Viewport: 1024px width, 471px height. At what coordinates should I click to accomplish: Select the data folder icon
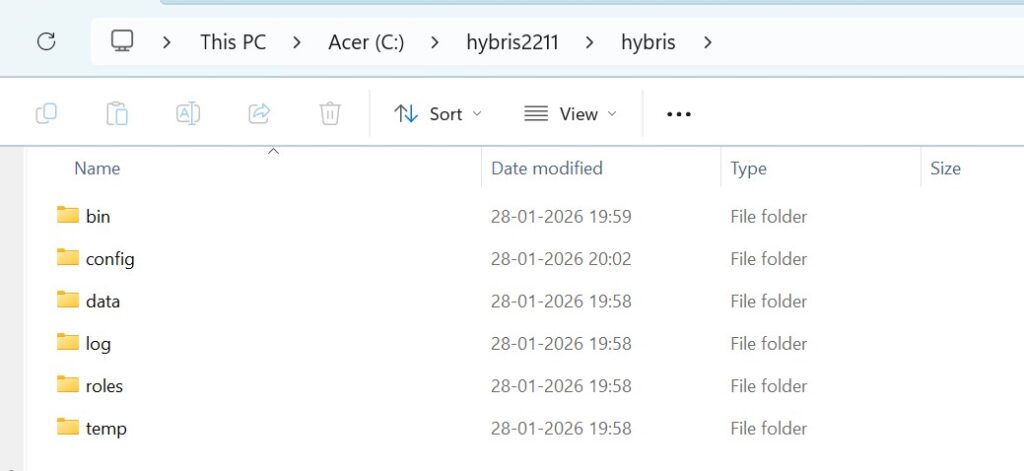[67, 300]
